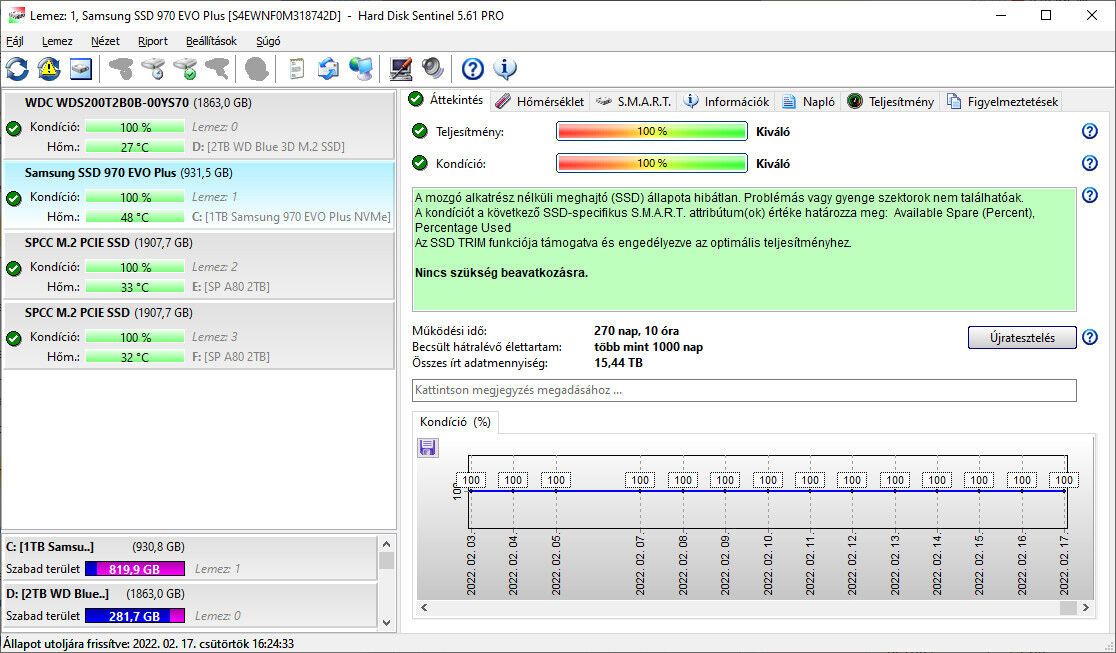1116x653 pixels.
Task: Click the envelope with refresh arrows icon
Action: pyautogui.click(x=328, y=69)
